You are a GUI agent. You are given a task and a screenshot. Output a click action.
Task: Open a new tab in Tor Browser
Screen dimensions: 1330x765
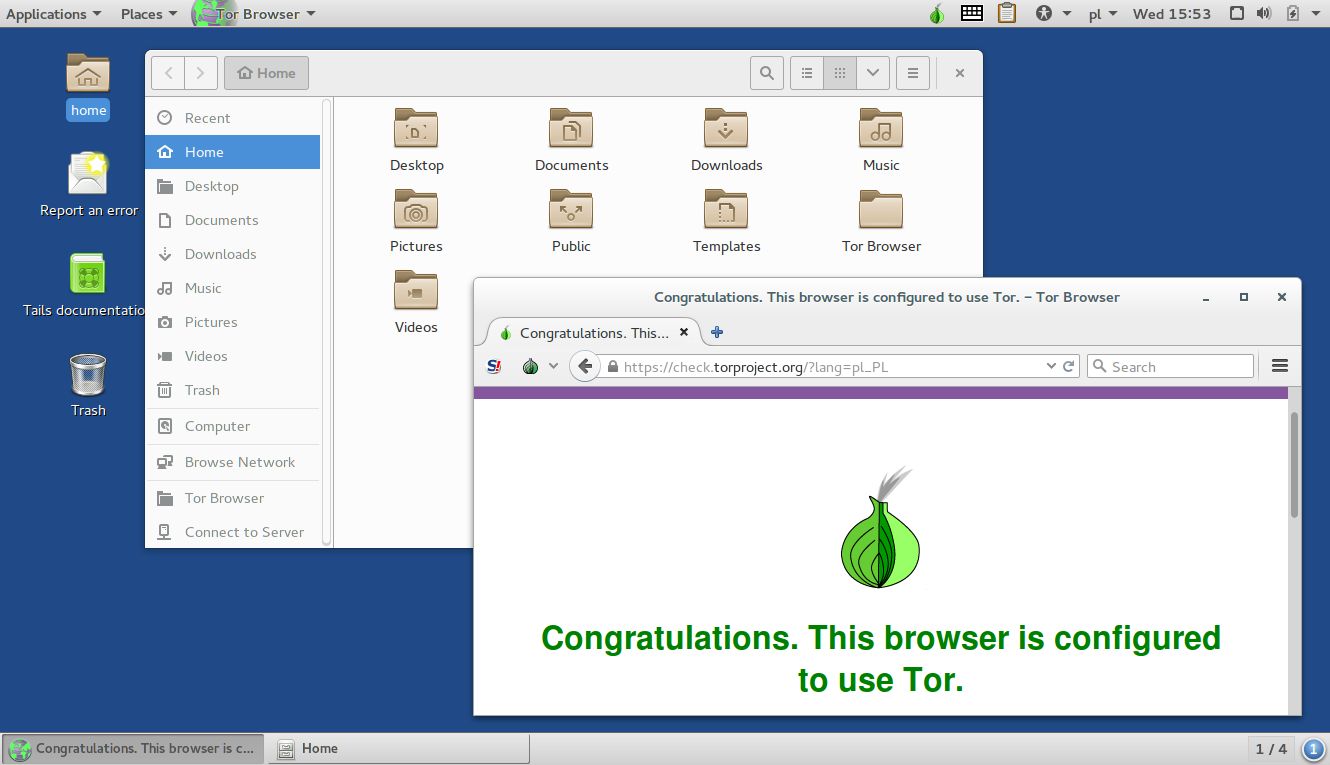[717, 332]
